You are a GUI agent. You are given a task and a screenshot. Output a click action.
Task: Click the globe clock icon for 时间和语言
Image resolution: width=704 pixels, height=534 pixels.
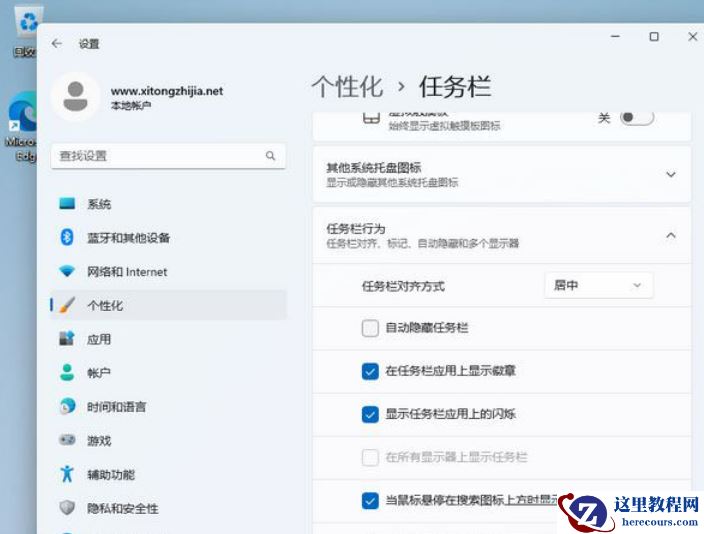(x=67, y=406)
